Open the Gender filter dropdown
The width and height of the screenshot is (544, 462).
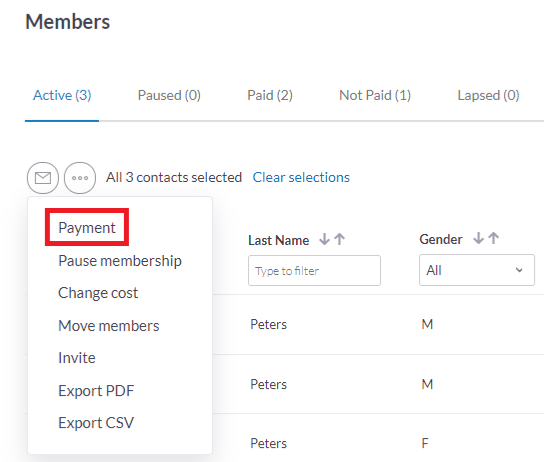(x=477, y=270)
